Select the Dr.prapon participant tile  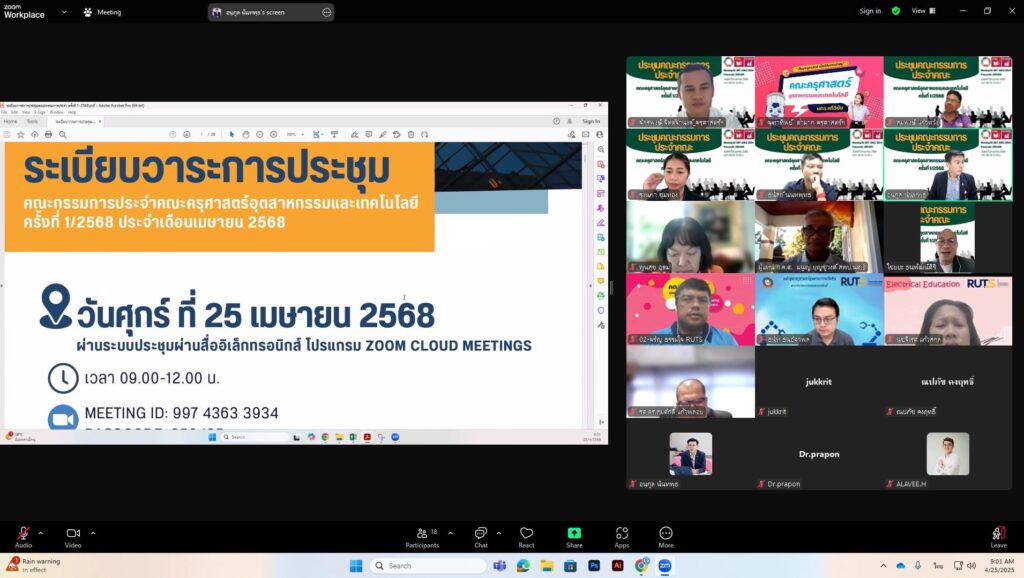click(818, 455)
